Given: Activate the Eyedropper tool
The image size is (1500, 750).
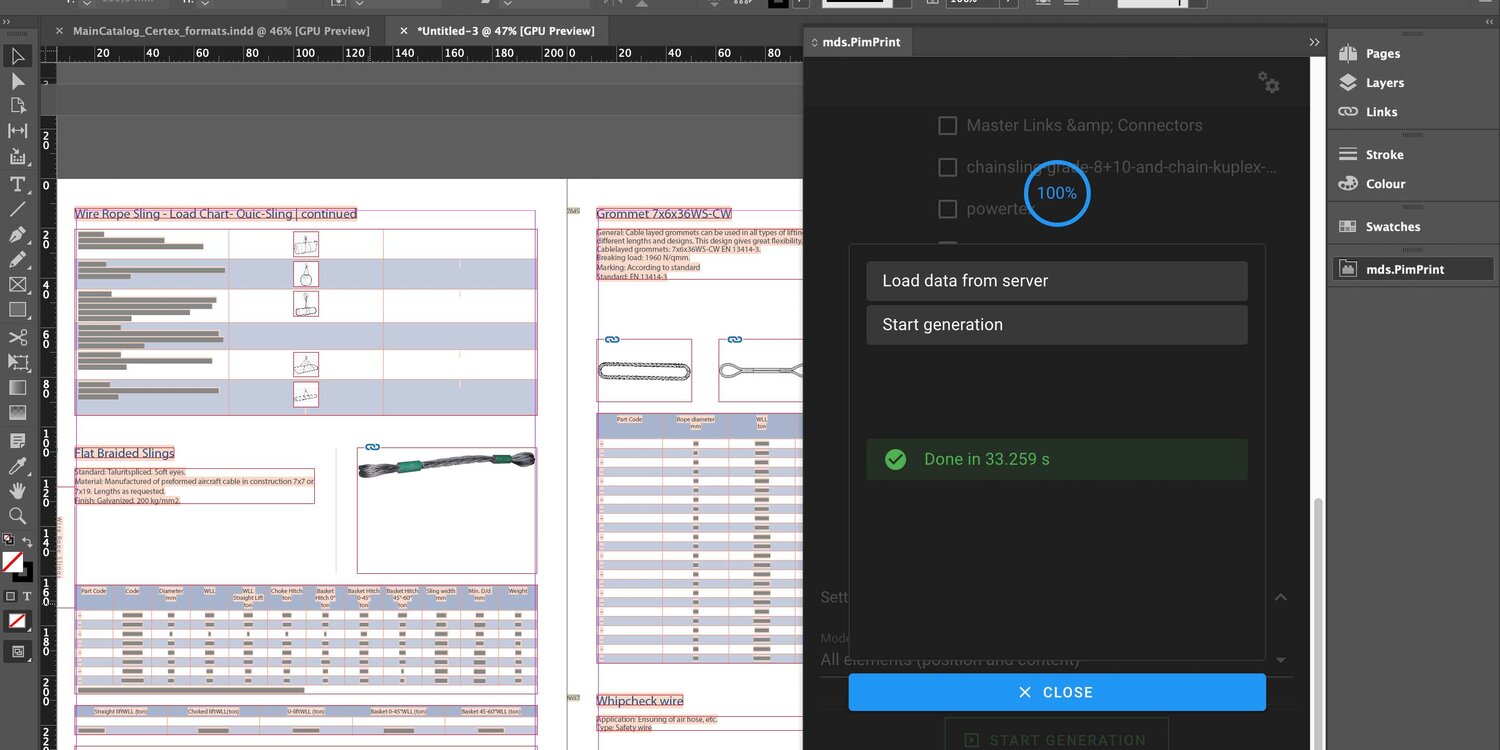Looking at the screenshot, I should click(17, 466).
